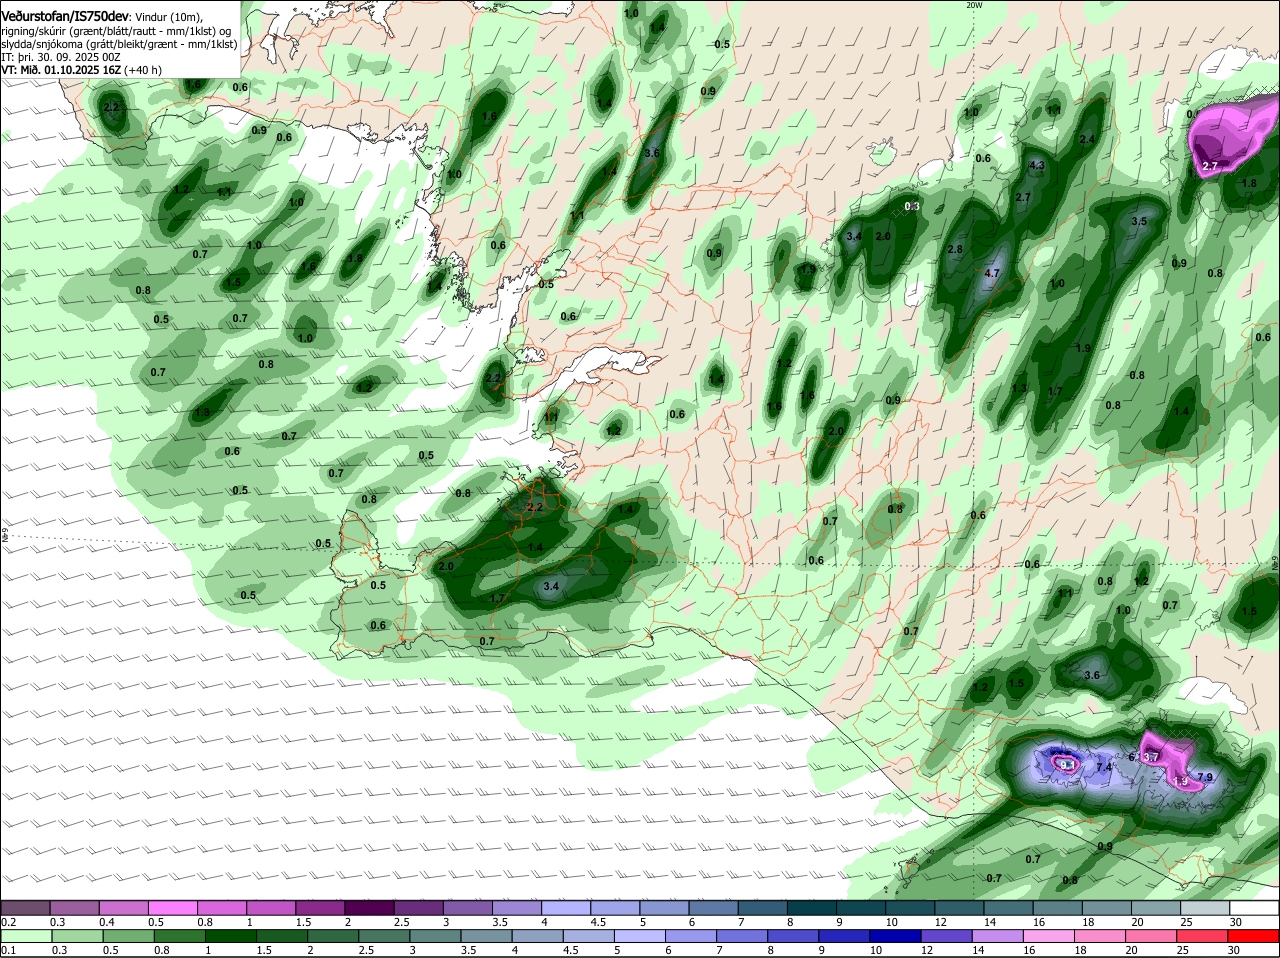Click the 2.8 precipitation value on the map
The image size is (1280, 958).
coord(955,249)
